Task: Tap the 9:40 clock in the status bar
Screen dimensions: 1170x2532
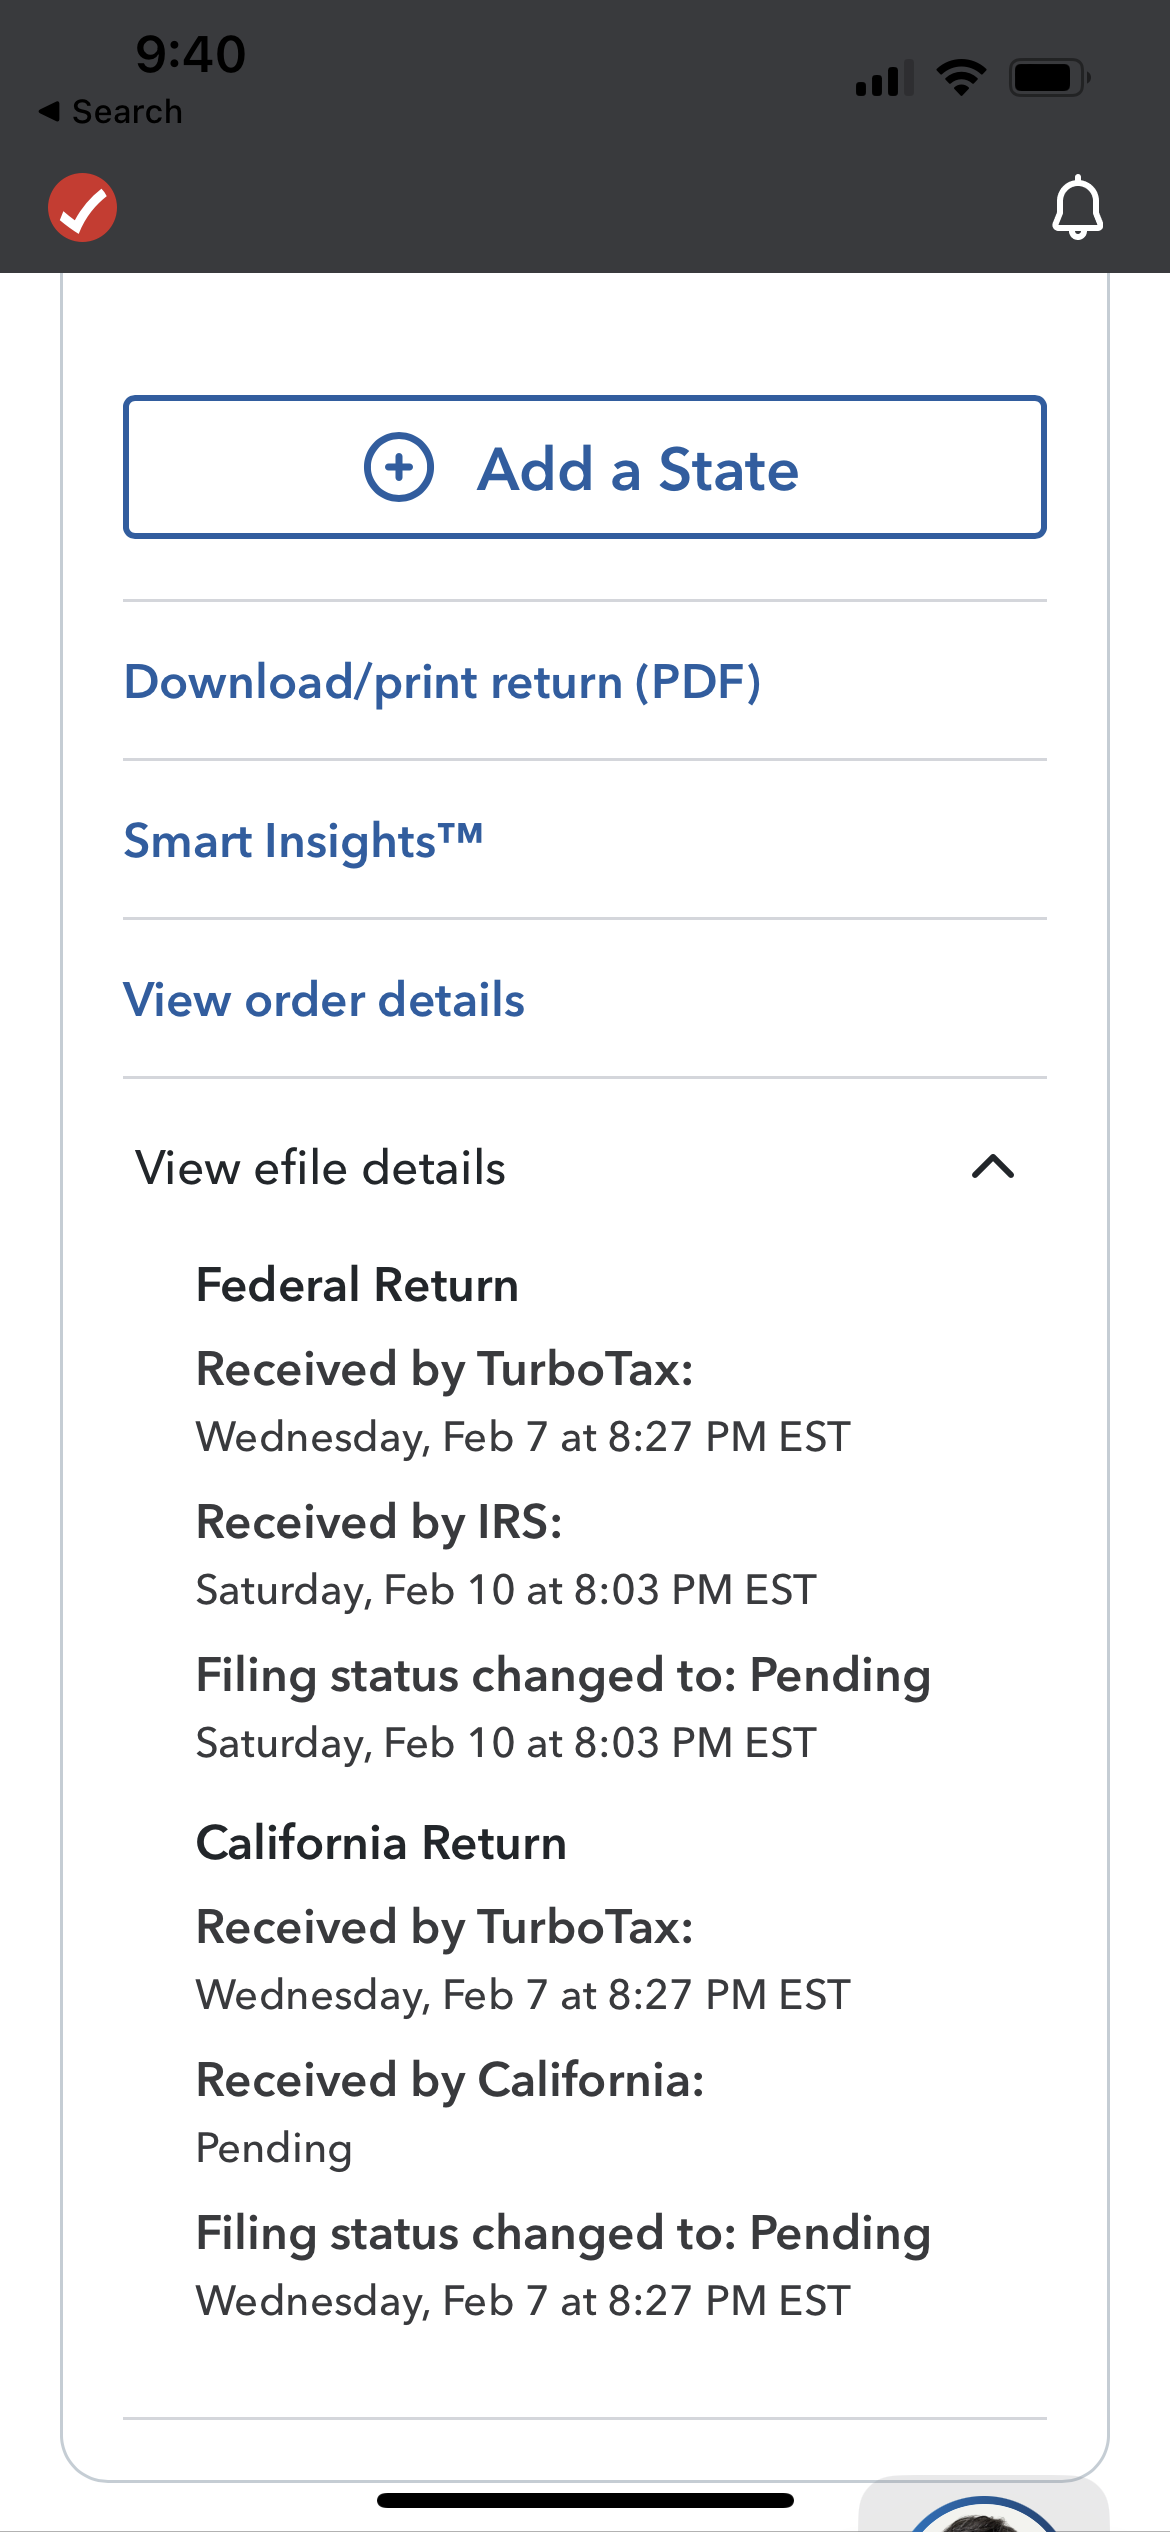Action: point(188,55)
